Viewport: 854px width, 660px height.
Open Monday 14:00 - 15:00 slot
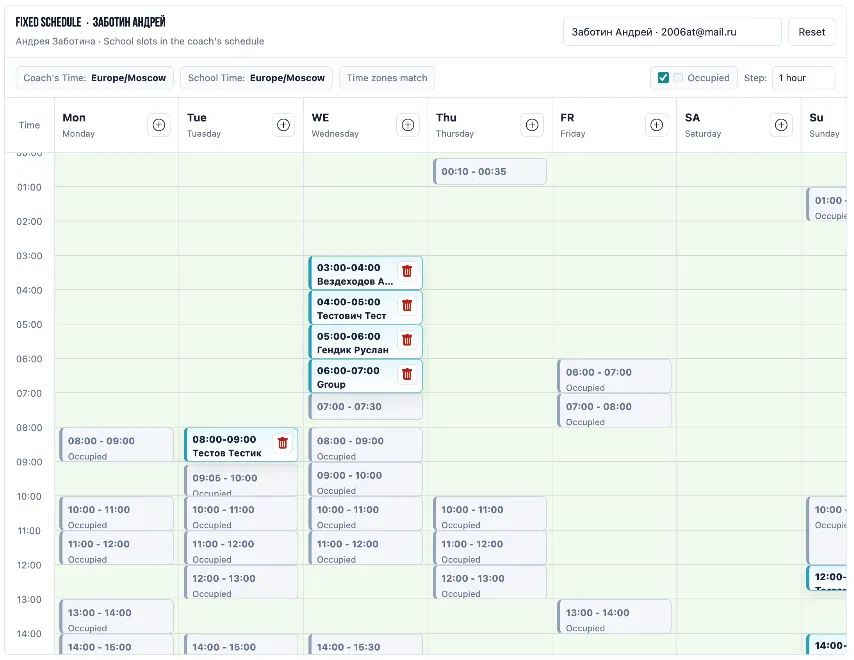click(117, 645)
